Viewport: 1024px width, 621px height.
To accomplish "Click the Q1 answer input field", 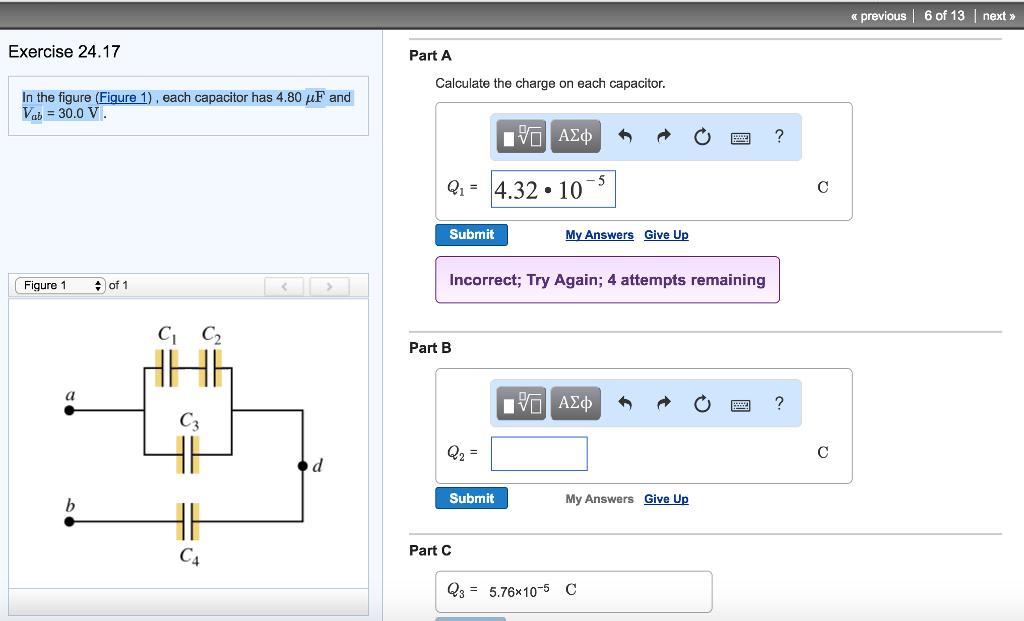I will [x=553, y=189].
